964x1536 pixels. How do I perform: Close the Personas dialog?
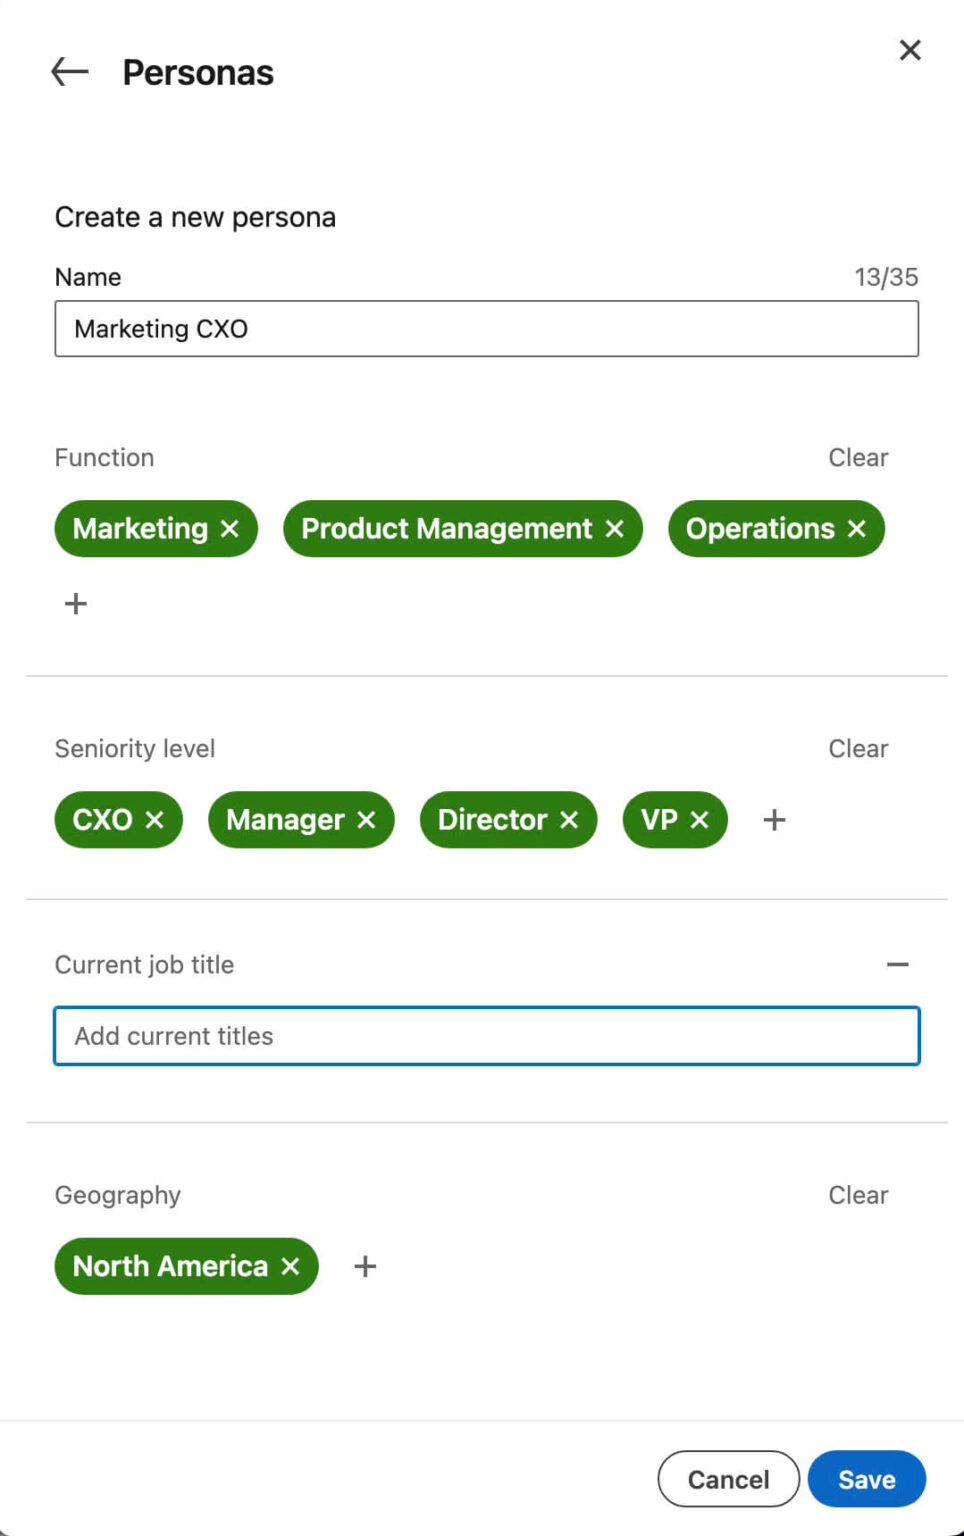[909, 50]
